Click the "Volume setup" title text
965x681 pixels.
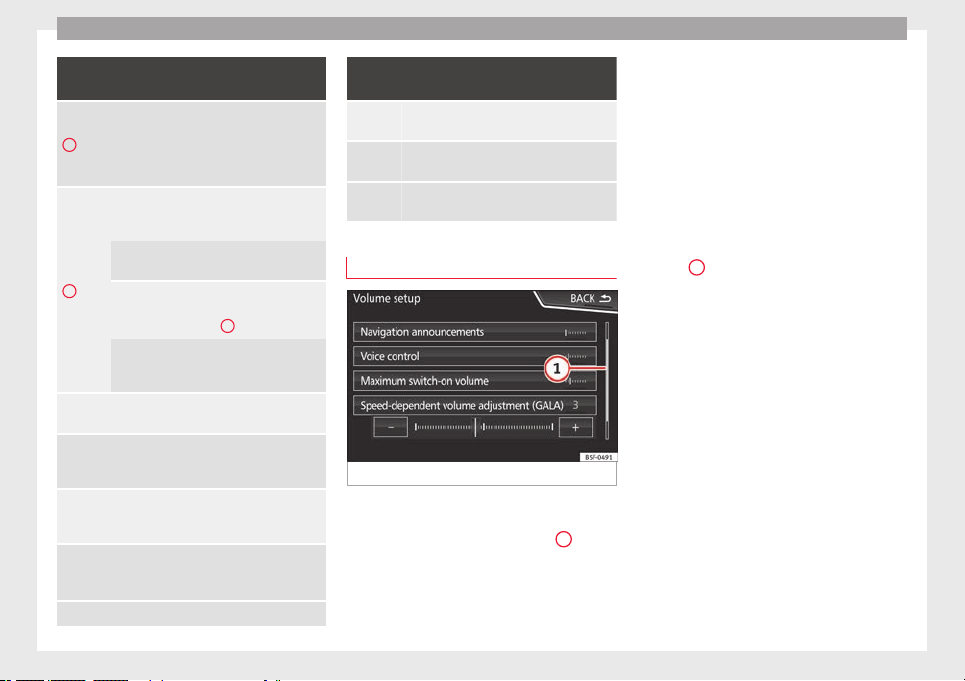point(386,298)
